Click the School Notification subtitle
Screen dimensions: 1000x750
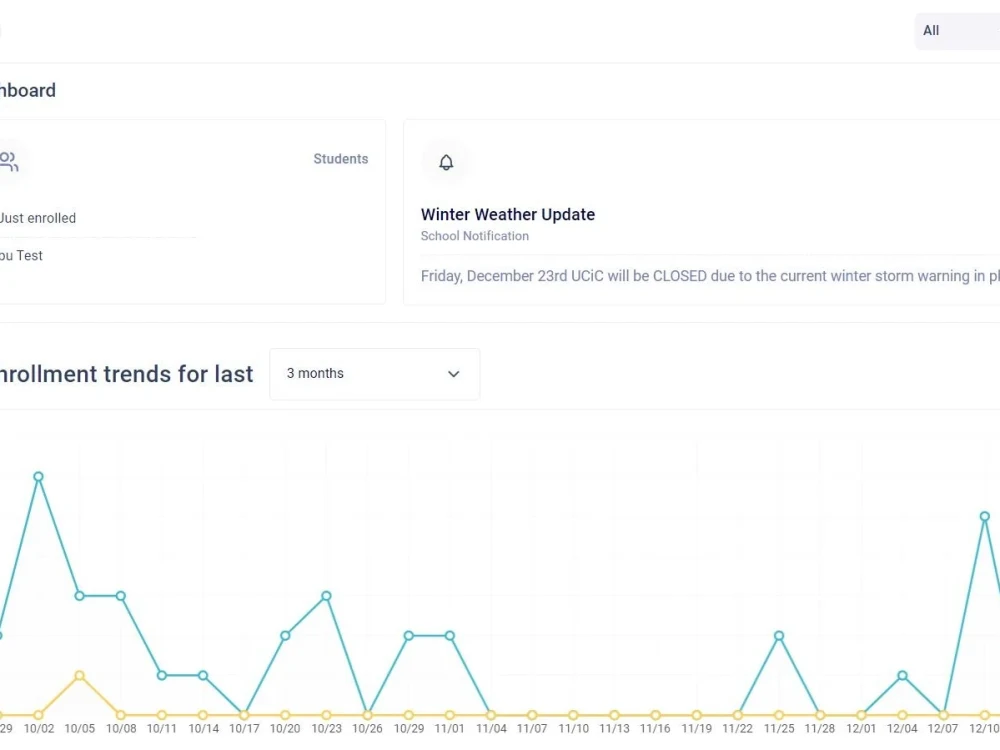[x=474, y=236]
